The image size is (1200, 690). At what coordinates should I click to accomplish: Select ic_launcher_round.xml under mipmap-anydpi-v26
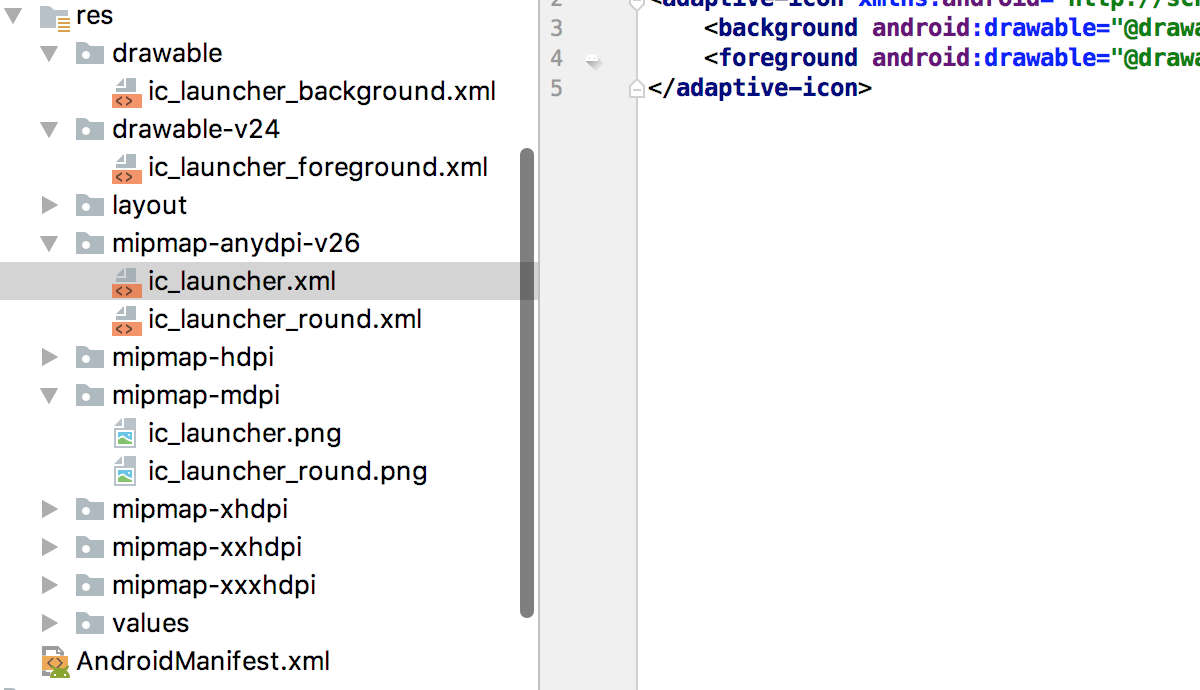click(284, 319)
